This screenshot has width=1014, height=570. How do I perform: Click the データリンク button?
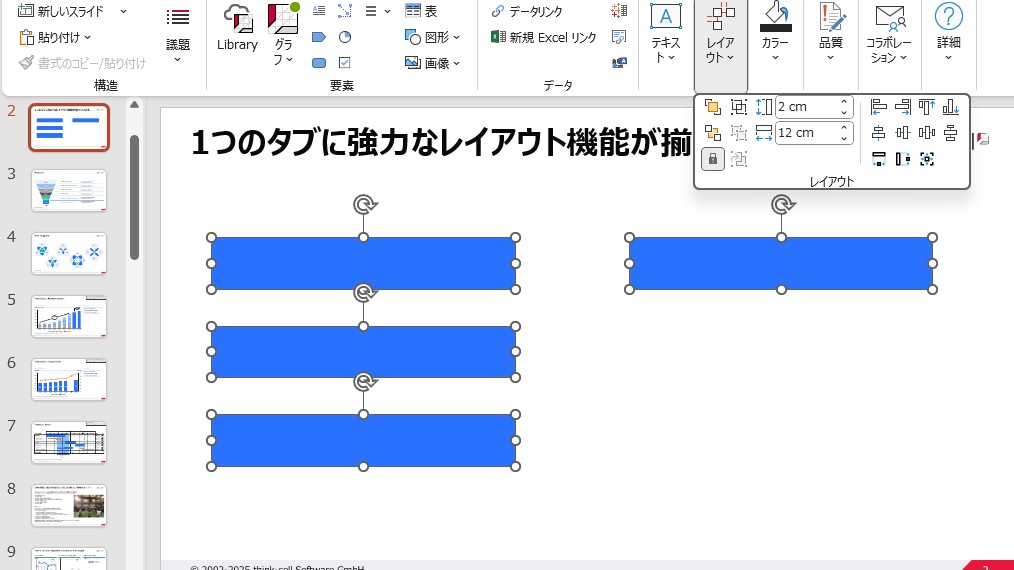pos(528,11)
